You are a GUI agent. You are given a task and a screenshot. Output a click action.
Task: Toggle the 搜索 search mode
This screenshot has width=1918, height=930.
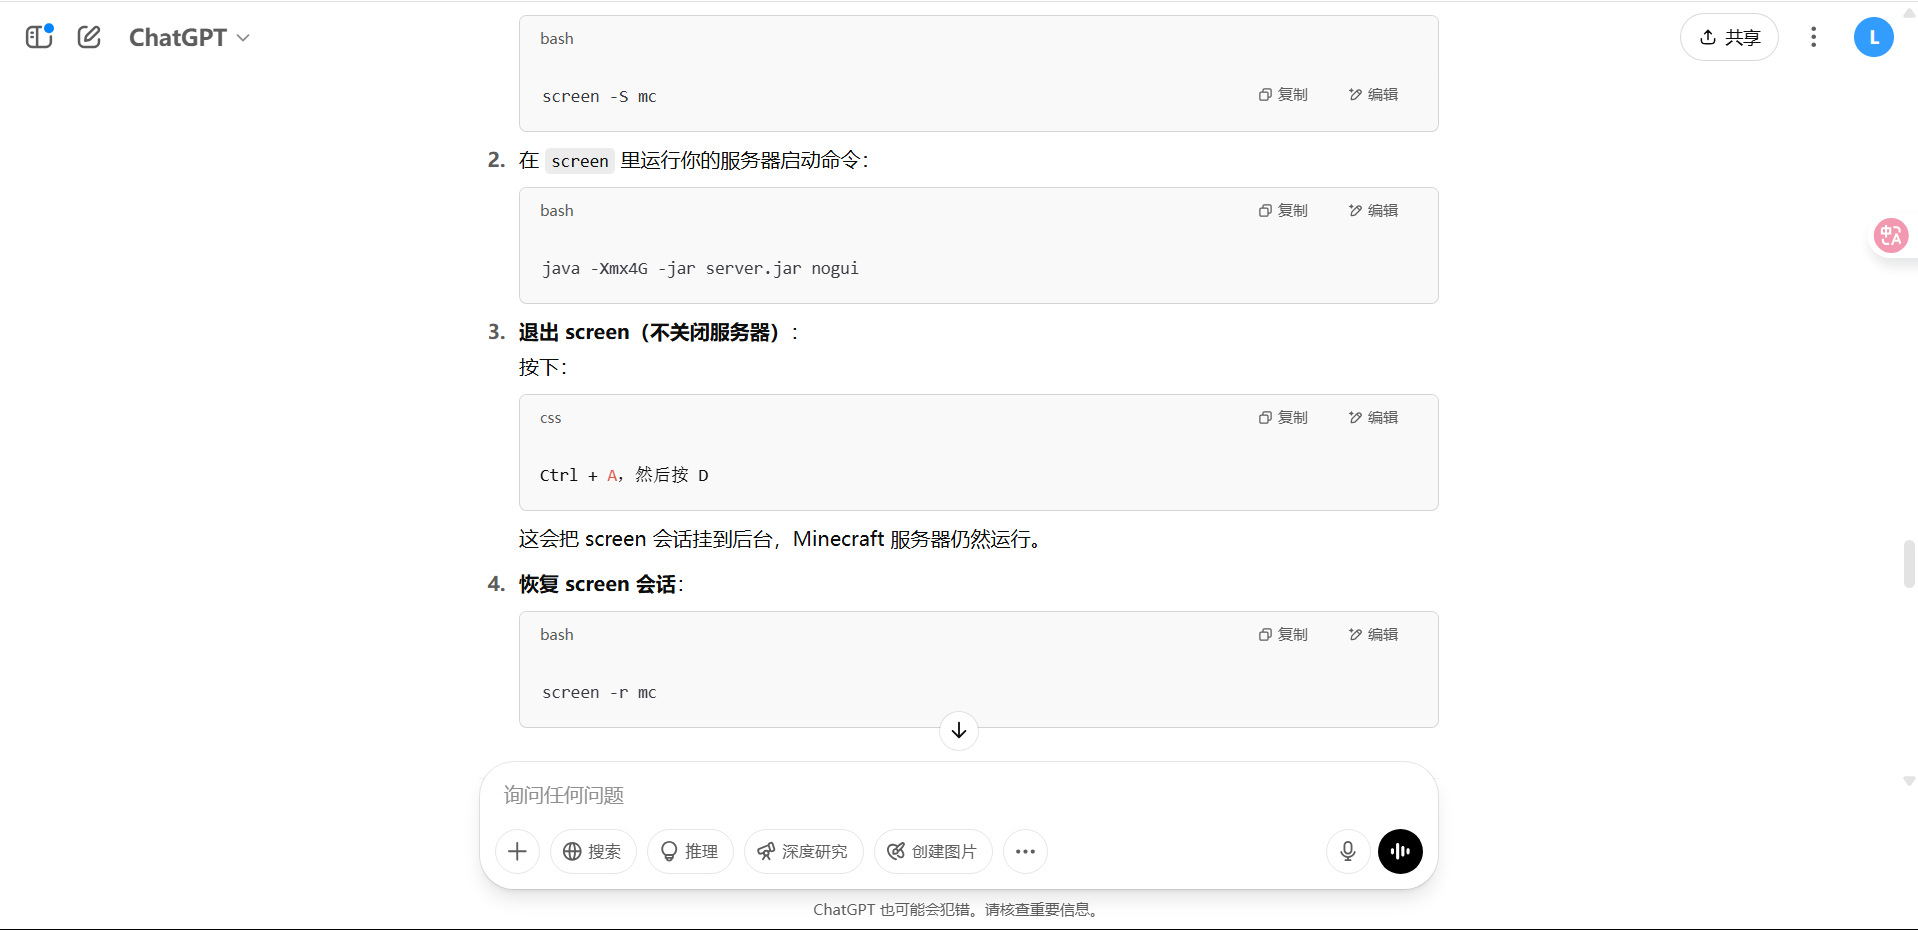pos(593,851)
